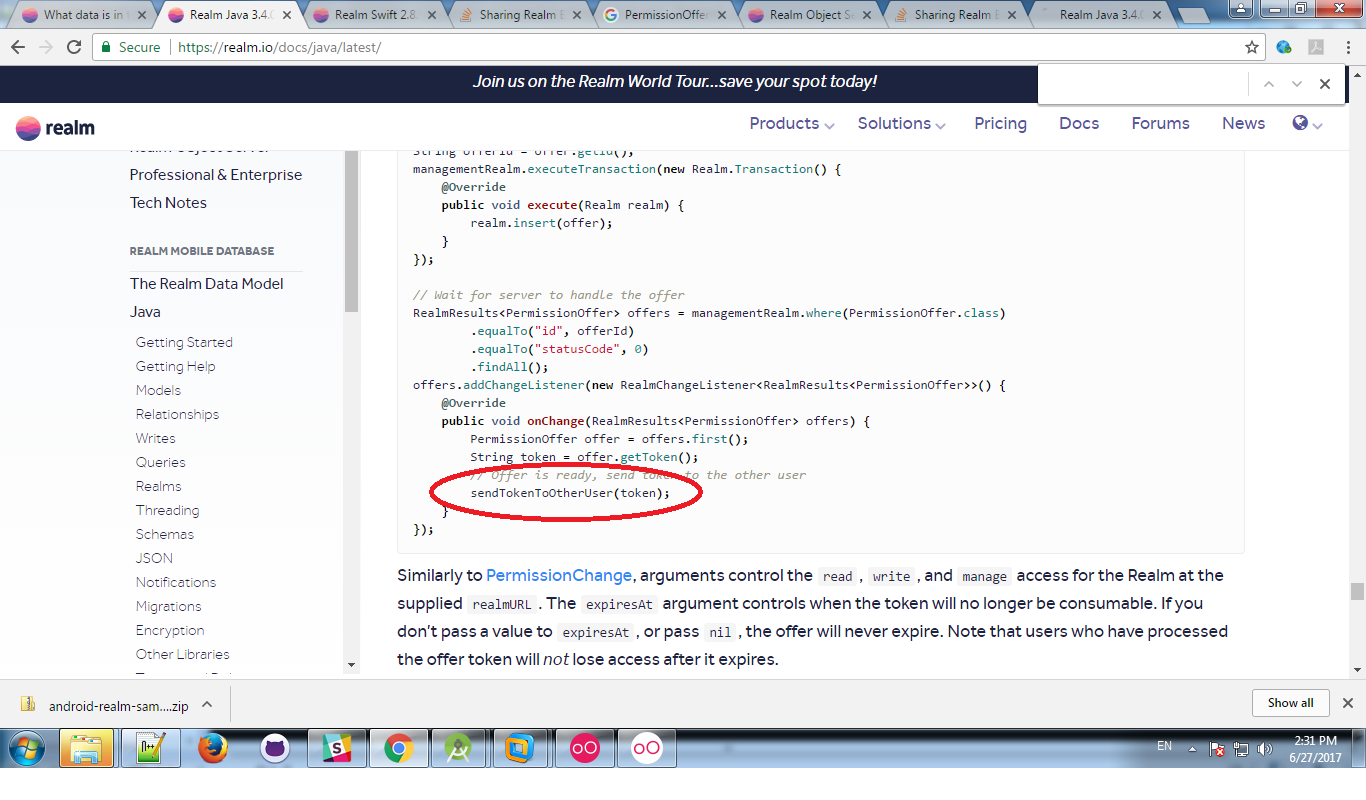Click the browser back arrow

click(x=19, y=47)
